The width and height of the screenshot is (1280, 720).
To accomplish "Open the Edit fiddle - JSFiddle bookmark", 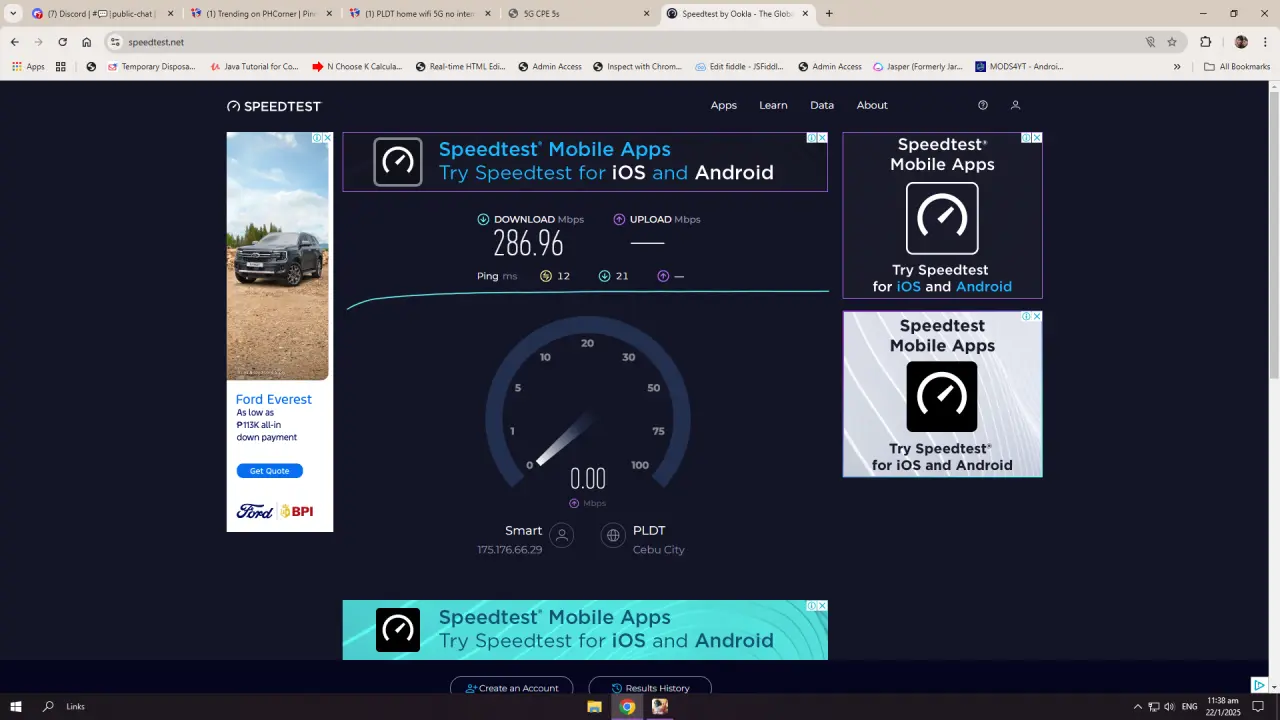I will (740, 67).
